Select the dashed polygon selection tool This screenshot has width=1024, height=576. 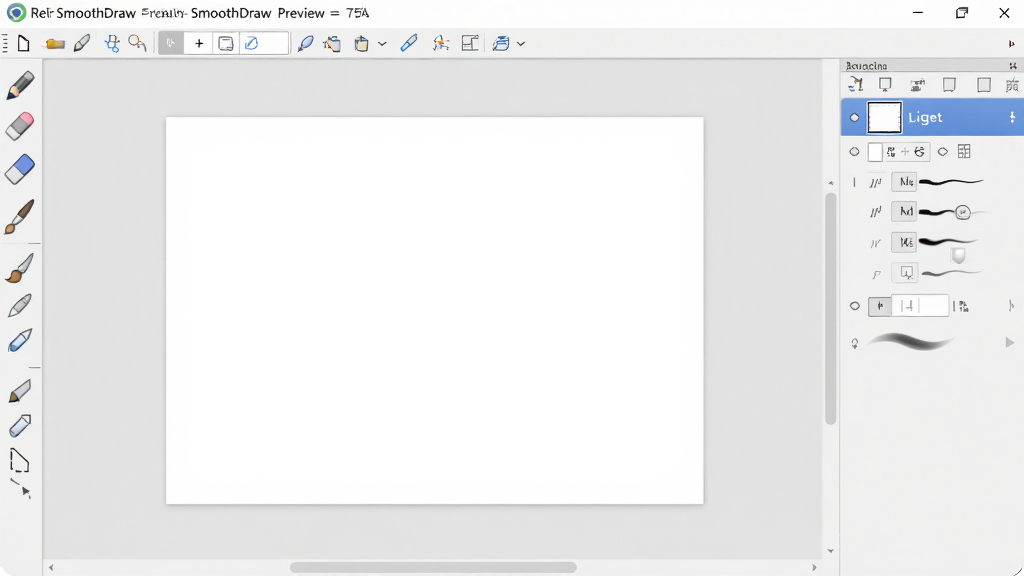point(20,460)
